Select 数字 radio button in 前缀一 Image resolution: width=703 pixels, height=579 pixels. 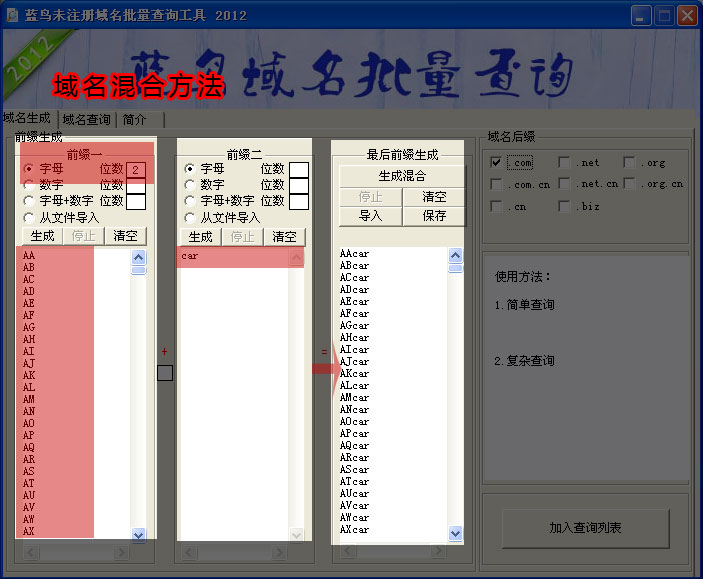tap(29, 185)
